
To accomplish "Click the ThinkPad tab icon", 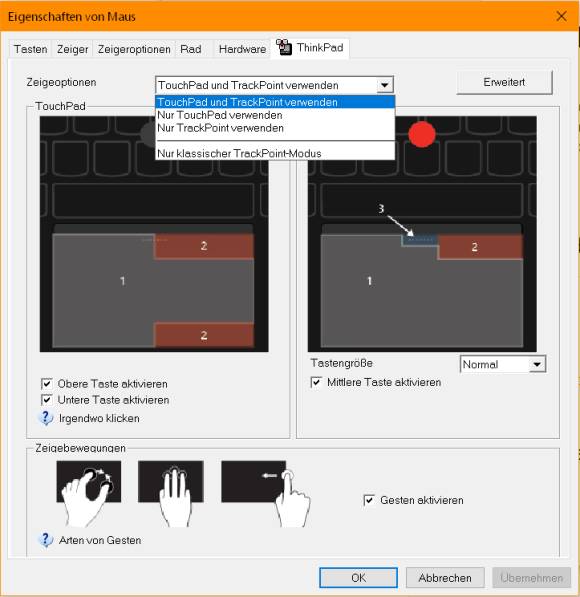I will [284, 47].
